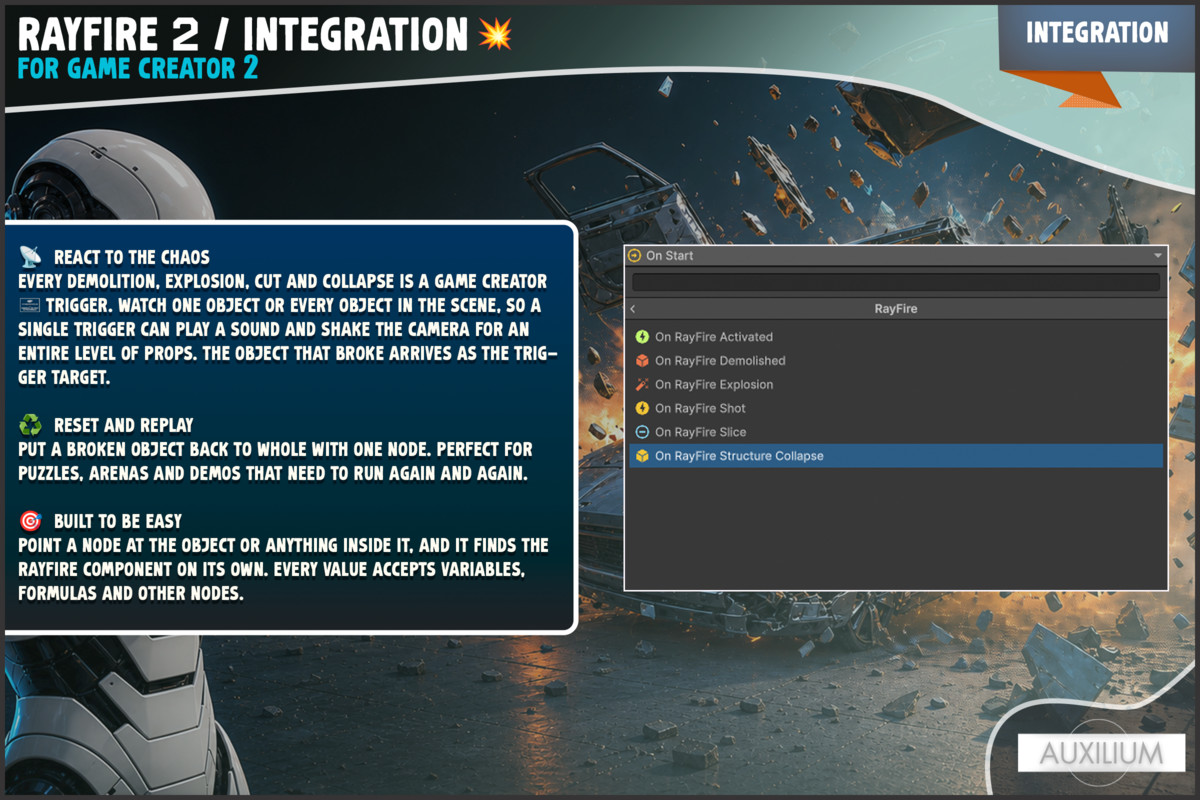Select On RayFire Activated trigger
1200x800 pixels.
pos(896,337)
